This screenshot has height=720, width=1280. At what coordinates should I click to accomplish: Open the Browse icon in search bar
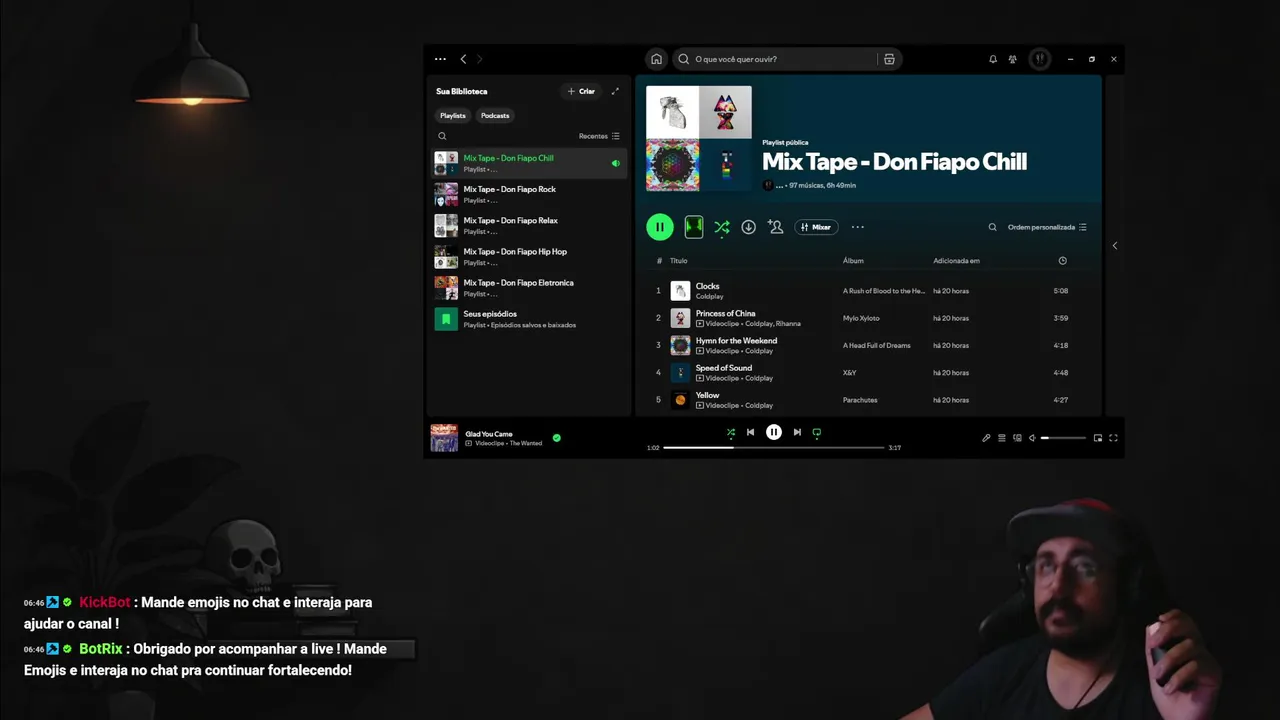[x=889, y=59]
